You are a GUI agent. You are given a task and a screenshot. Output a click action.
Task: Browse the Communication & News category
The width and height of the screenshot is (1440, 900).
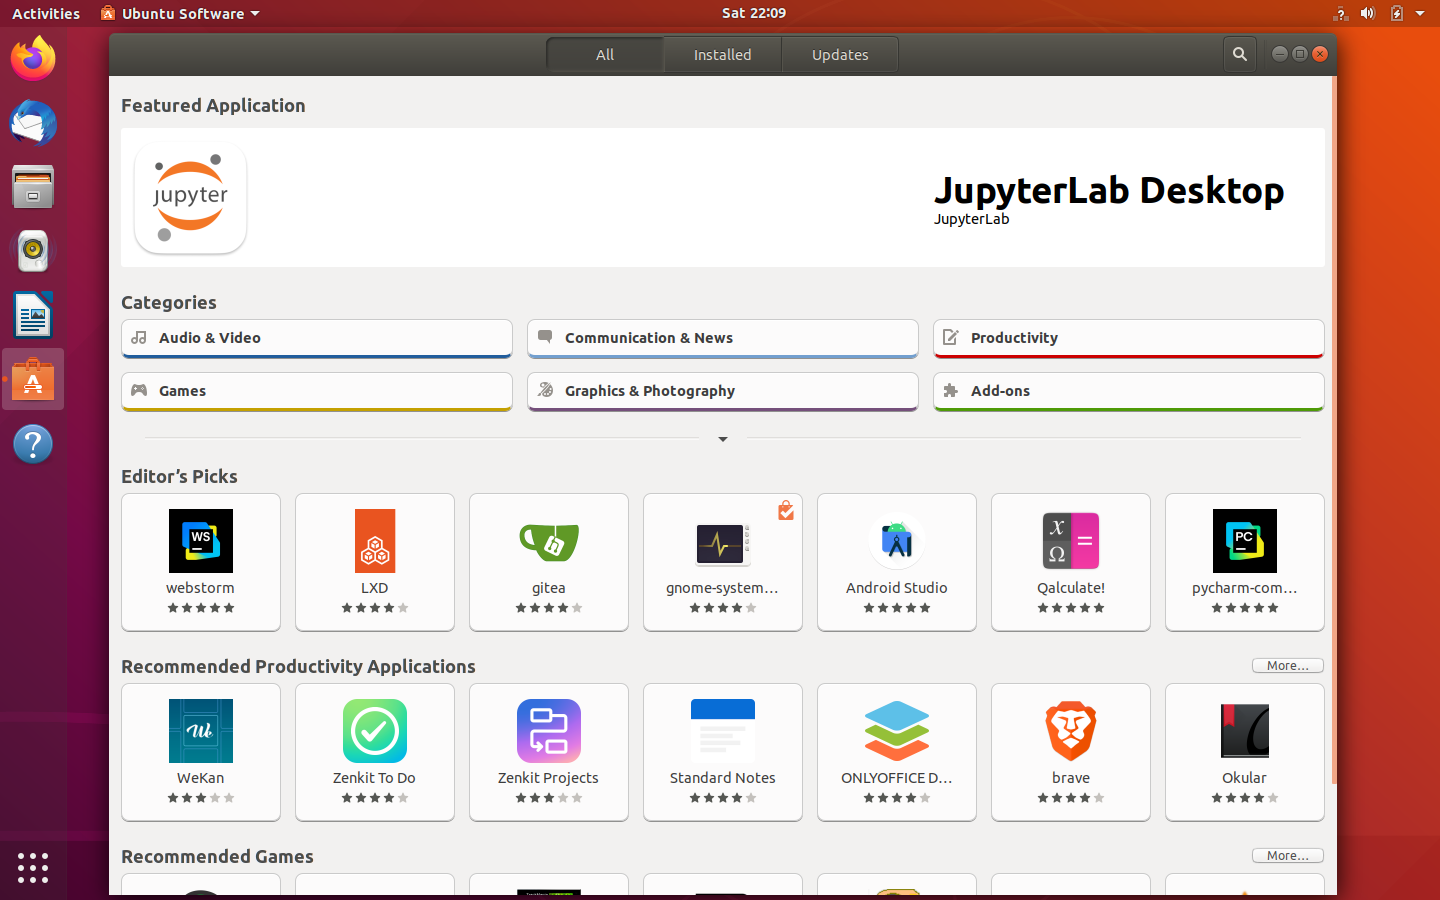723,338
